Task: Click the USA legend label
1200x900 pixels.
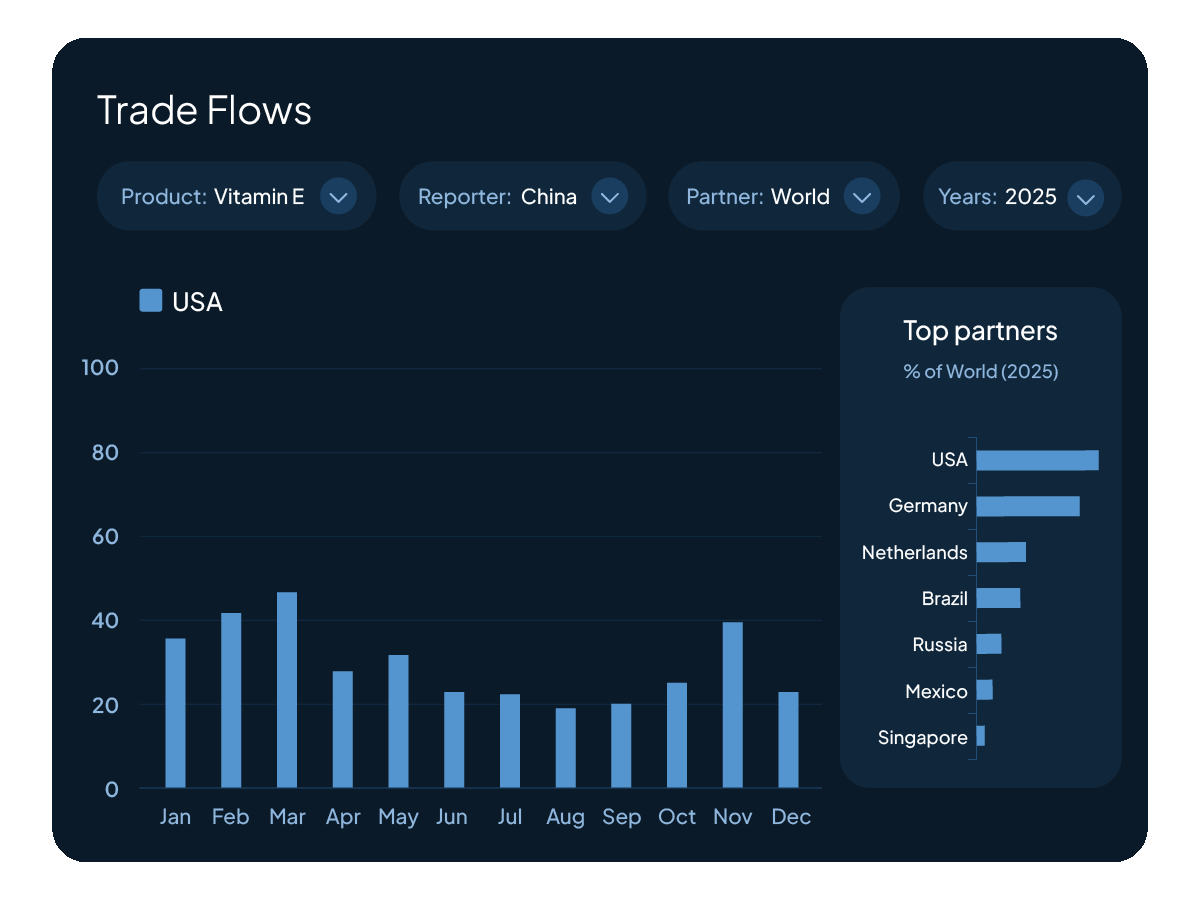Action: pyautogui.click(x=197, y=302)
